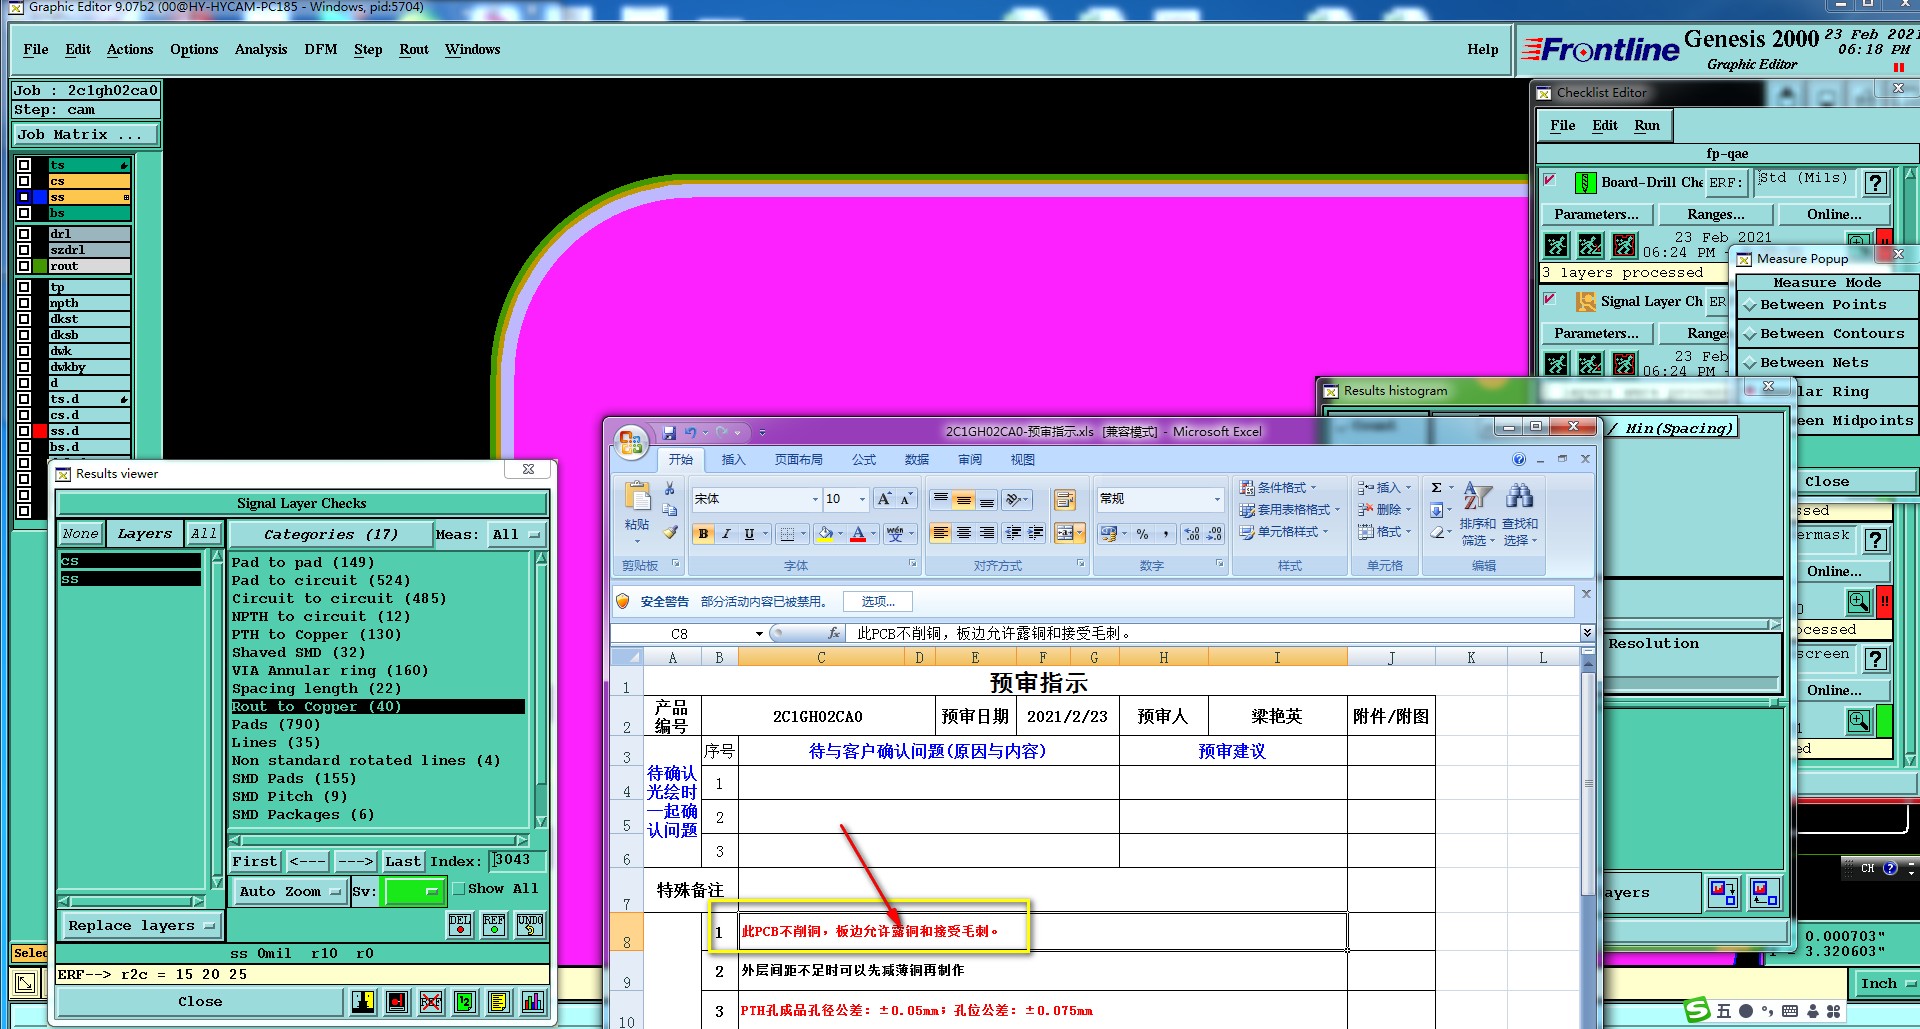Click the UNDO icon in Results viewer
1920x1029 pixels.
(530, 925)
